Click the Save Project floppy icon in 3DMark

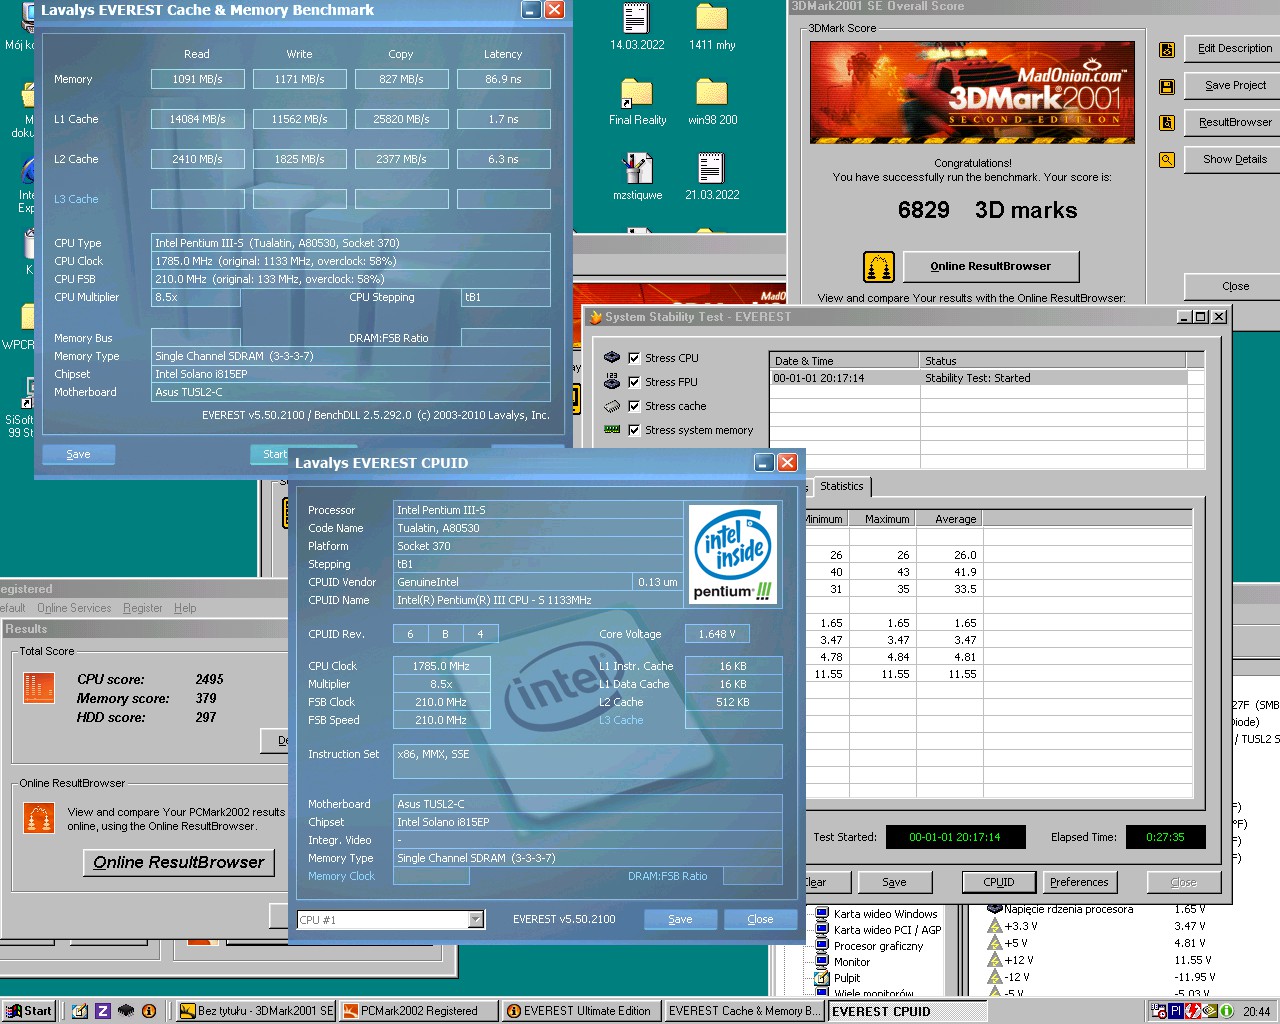tap(1166, 87)
